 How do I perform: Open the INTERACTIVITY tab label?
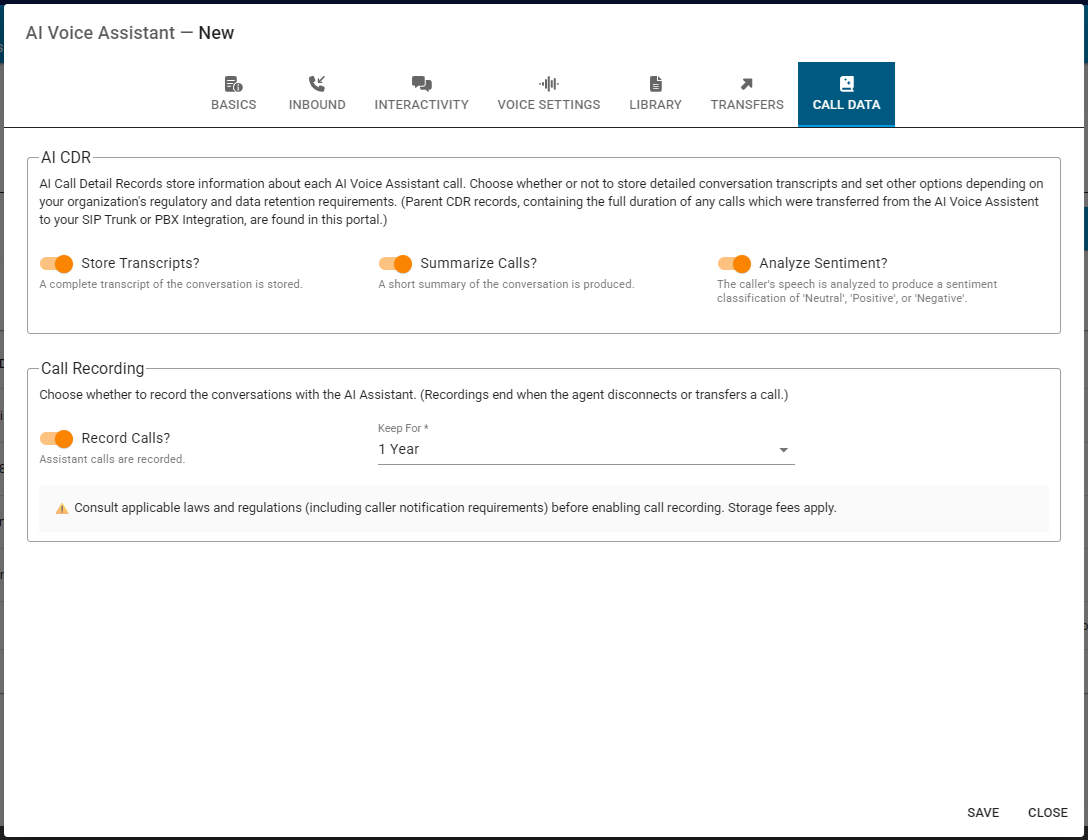[x=421, y=105]
